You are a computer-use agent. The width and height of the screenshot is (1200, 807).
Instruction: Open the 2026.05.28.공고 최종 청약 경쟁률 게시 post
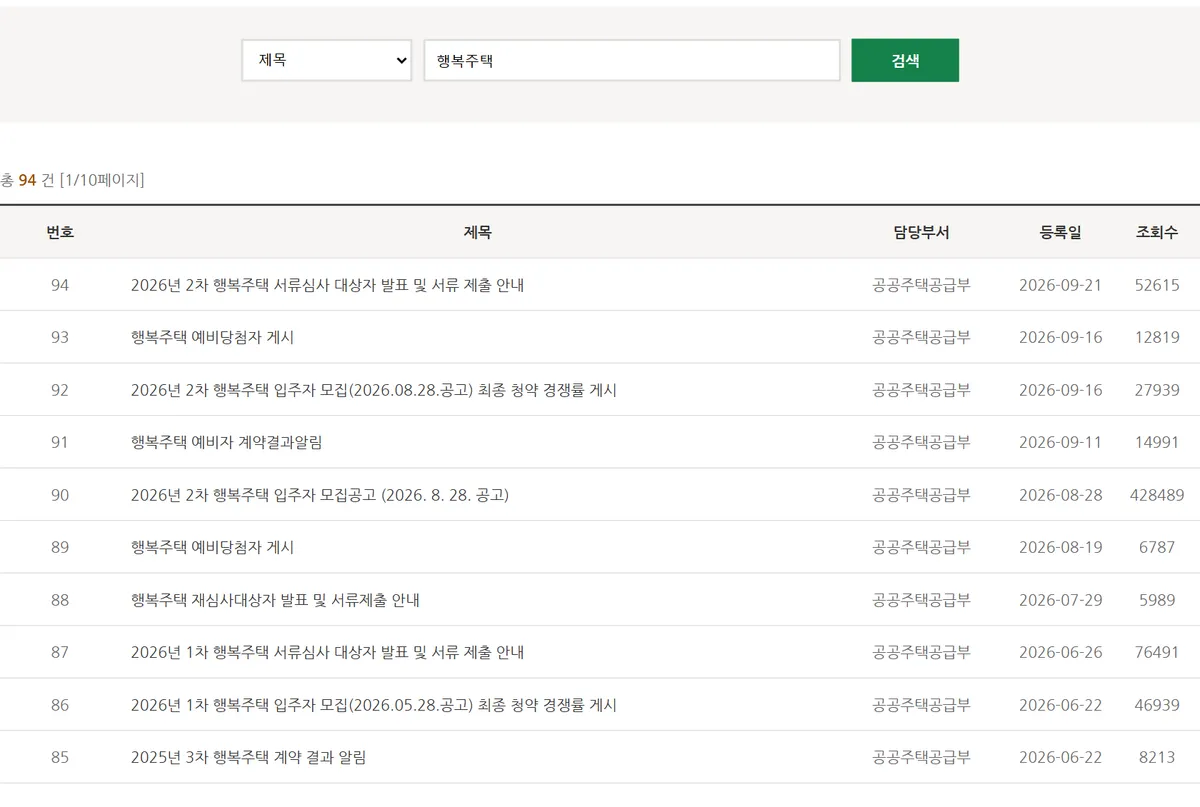pos(373,705)
